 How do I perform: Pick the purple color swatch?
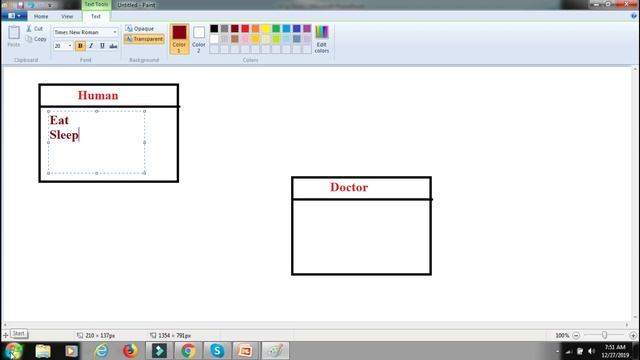tap(307, 28)
